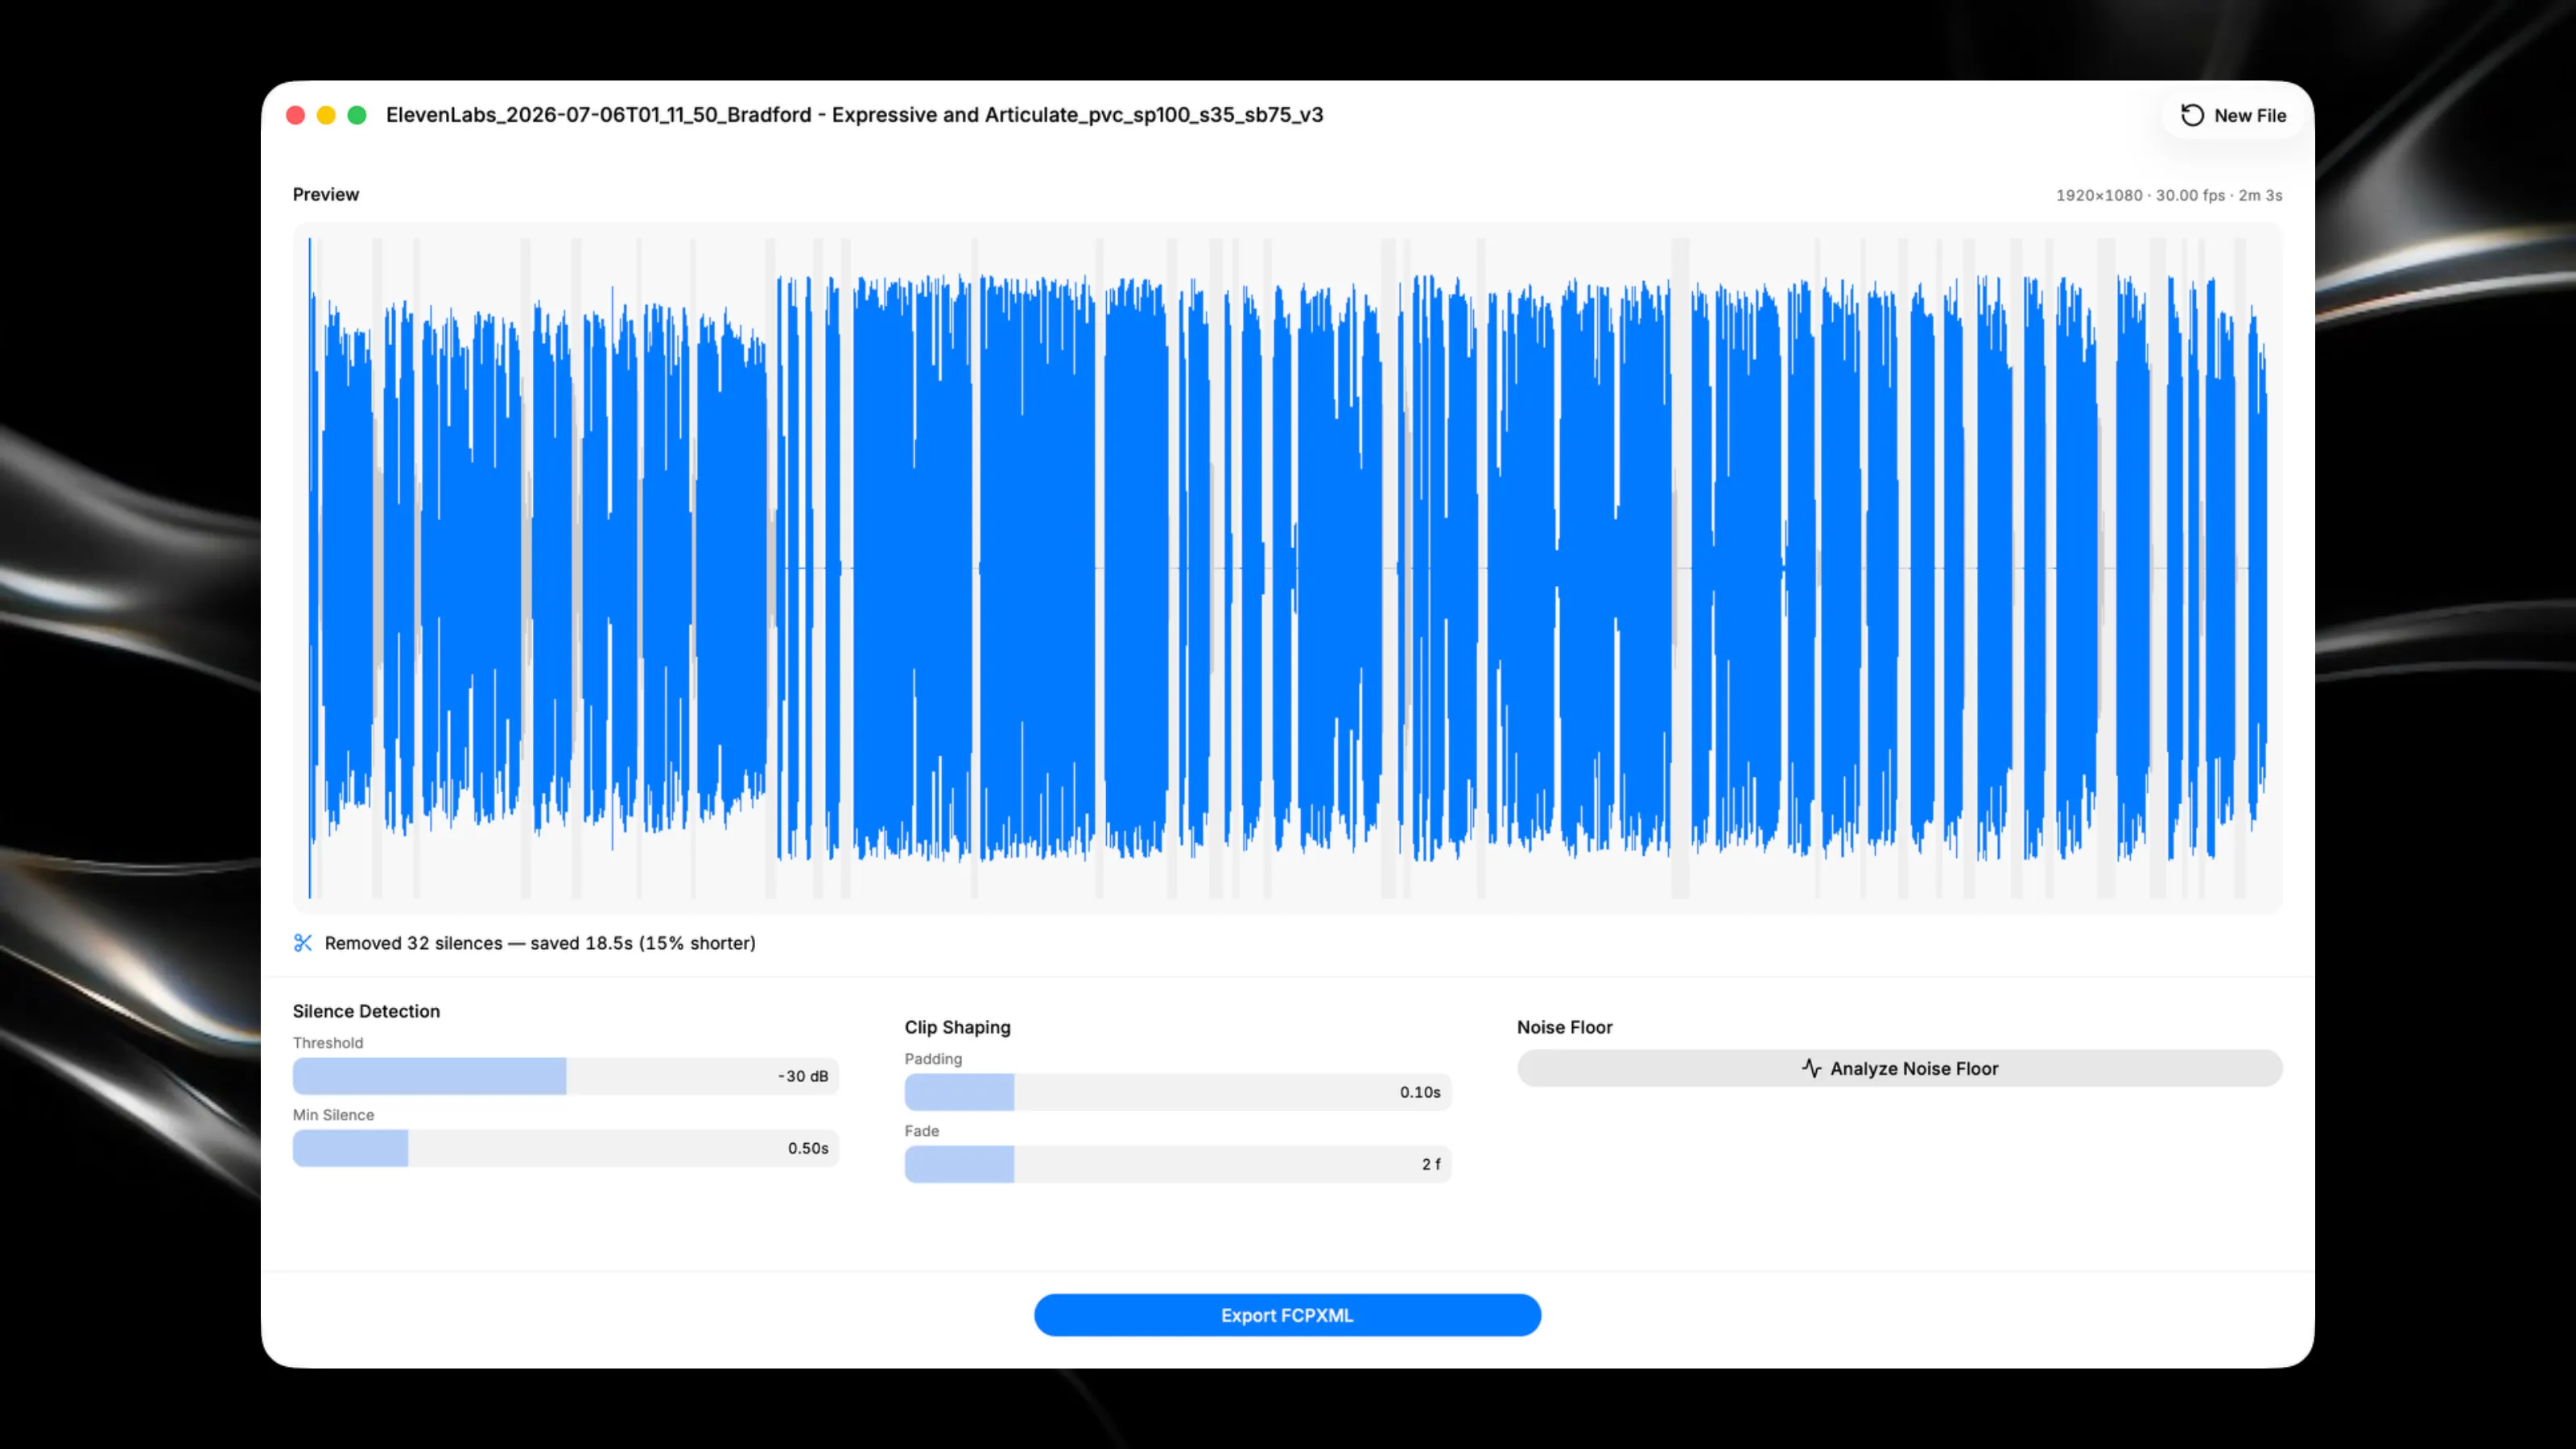Viewport: 2576px width, 1449px height.
Task: Click the Padding slider bar
Action: point(1178,1092)
